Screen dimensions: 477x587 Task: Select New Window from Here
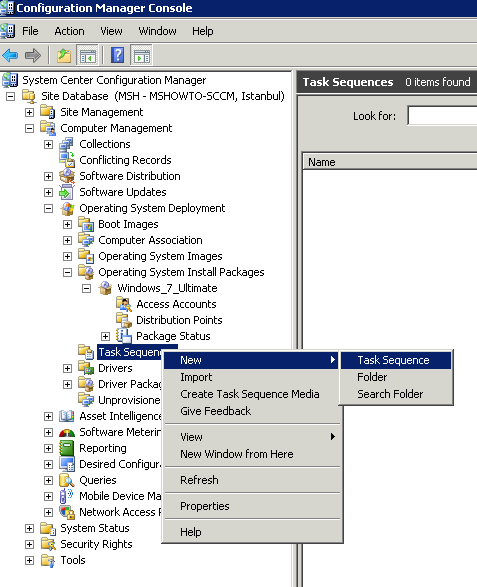pyautogui.click(x=252, y=454)
